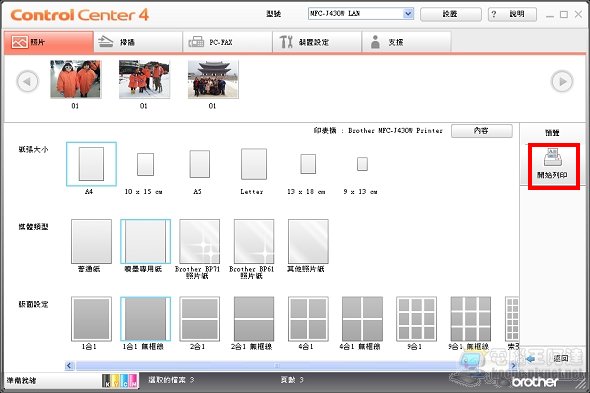The image size is (590, 393).
Task: Switch to the PC-FAX tab
Action: (227, 42)
